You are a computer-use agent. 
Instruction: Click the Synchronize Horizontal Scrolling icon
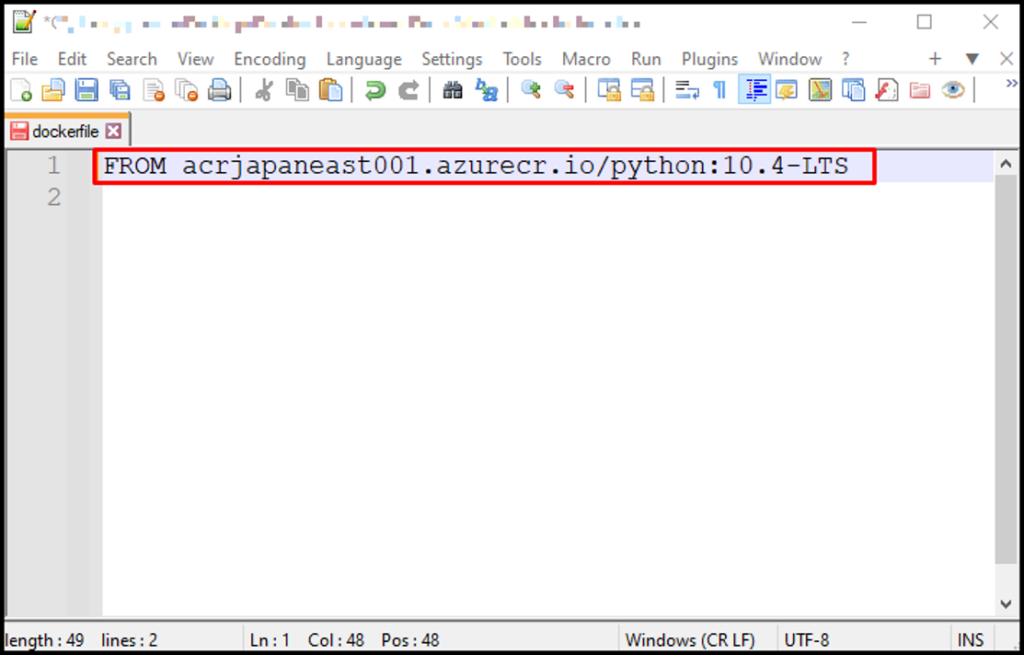tap(642, 90)
